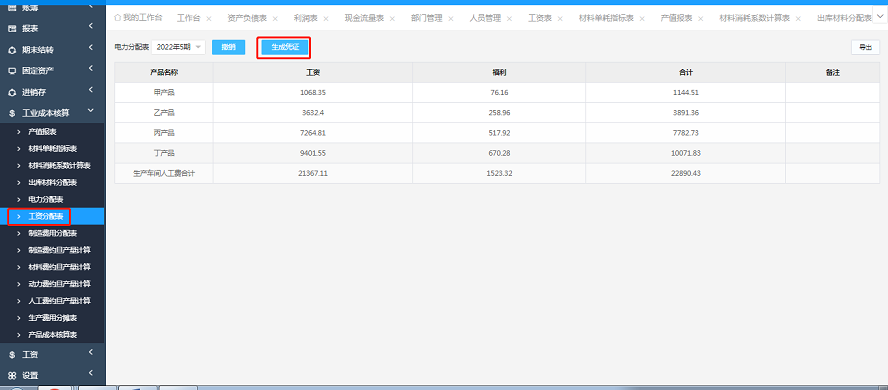Click the 福利 column header
The width and height of the screenshot is (888, 390).
click(x=499, y=72)
